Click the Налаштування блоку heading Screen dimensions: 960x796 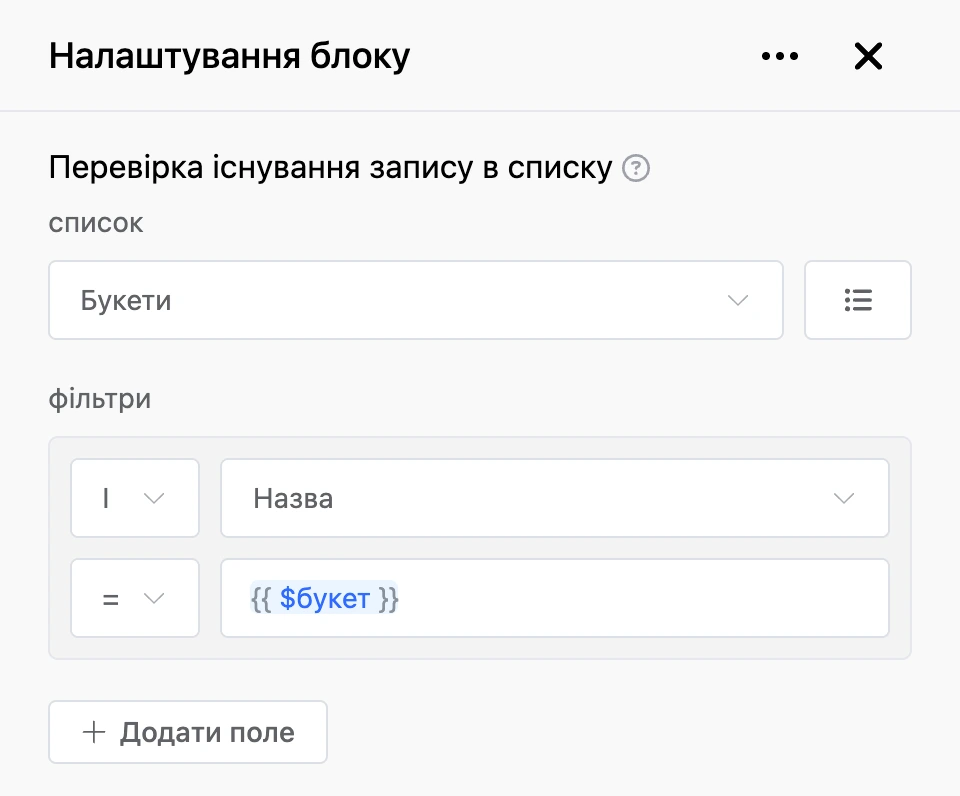(230, 56)
